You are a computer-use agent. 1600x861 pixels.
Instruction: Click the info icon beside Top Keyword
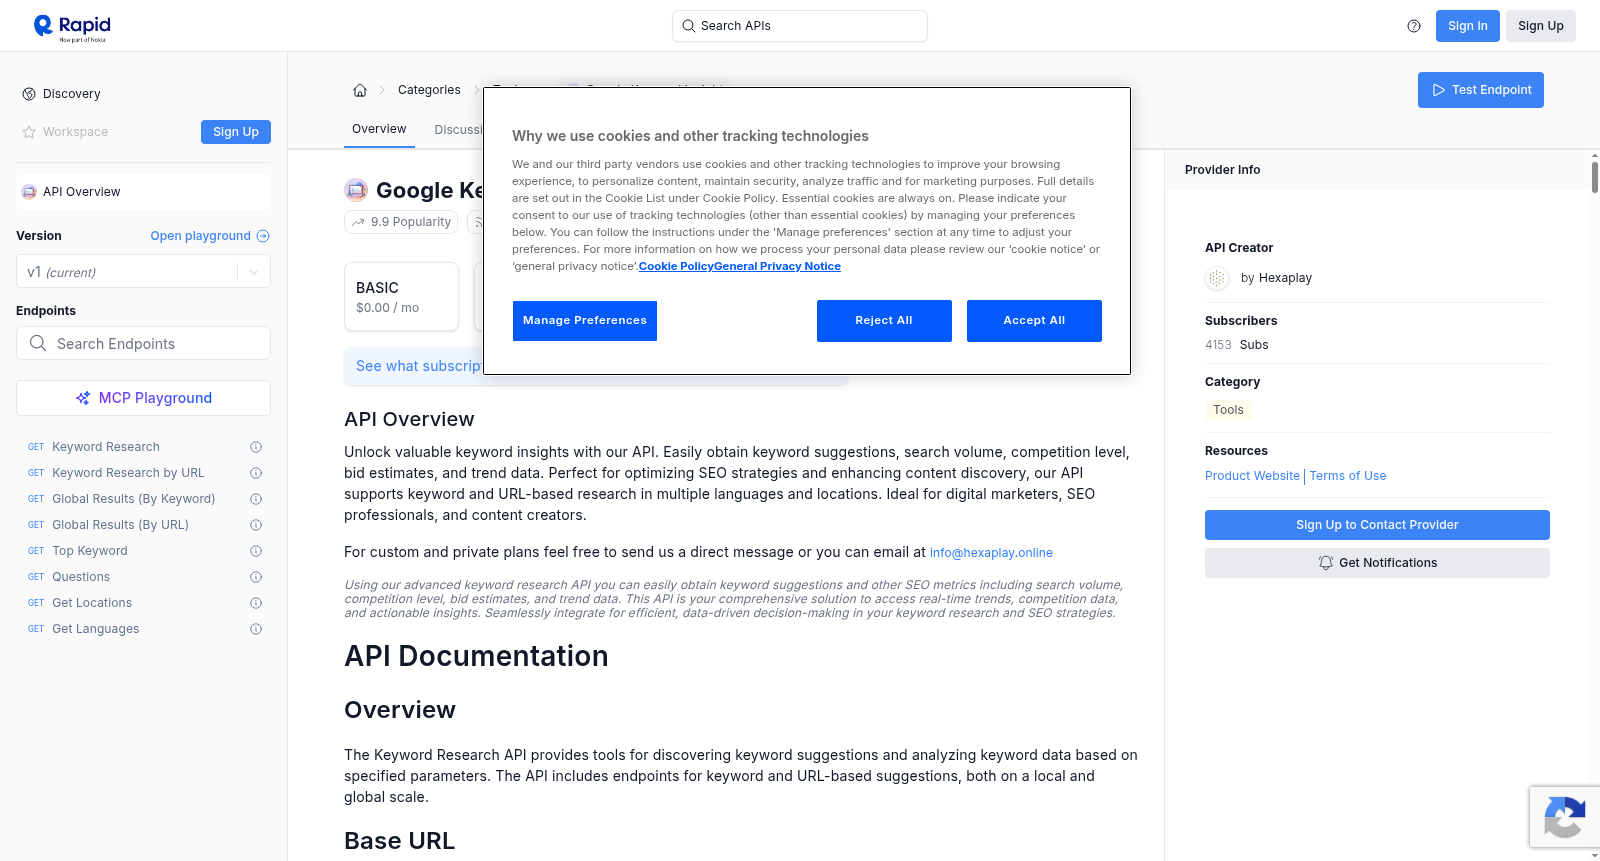(x=256, y=551)
